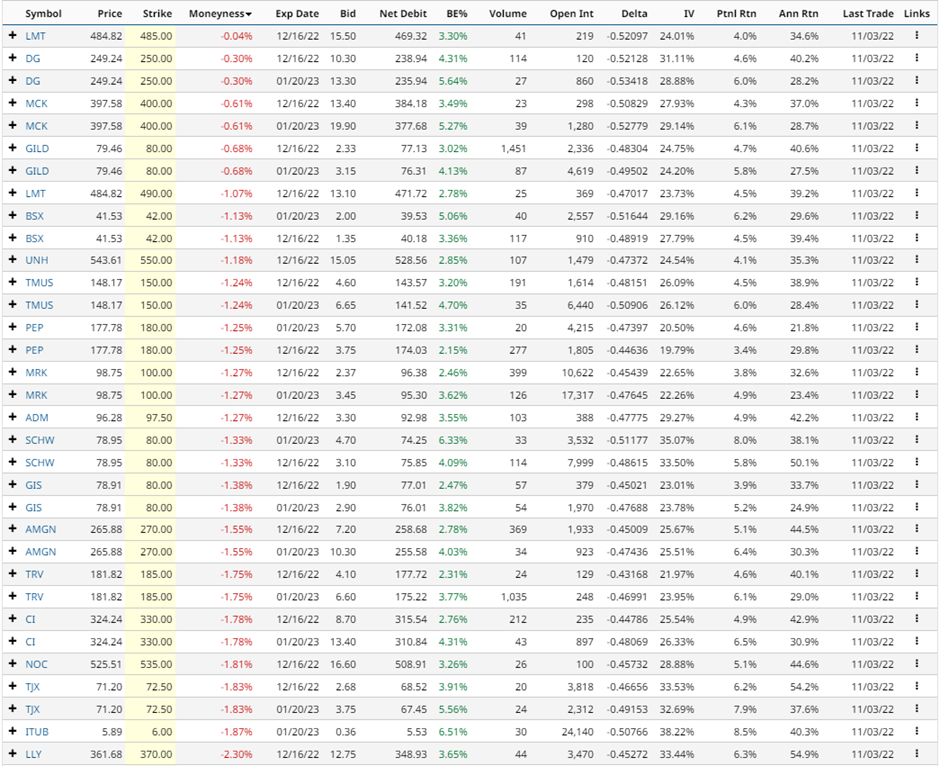940x766 pixels.
Task: Select the 1,451 volume cell
Action: [514, 148]
